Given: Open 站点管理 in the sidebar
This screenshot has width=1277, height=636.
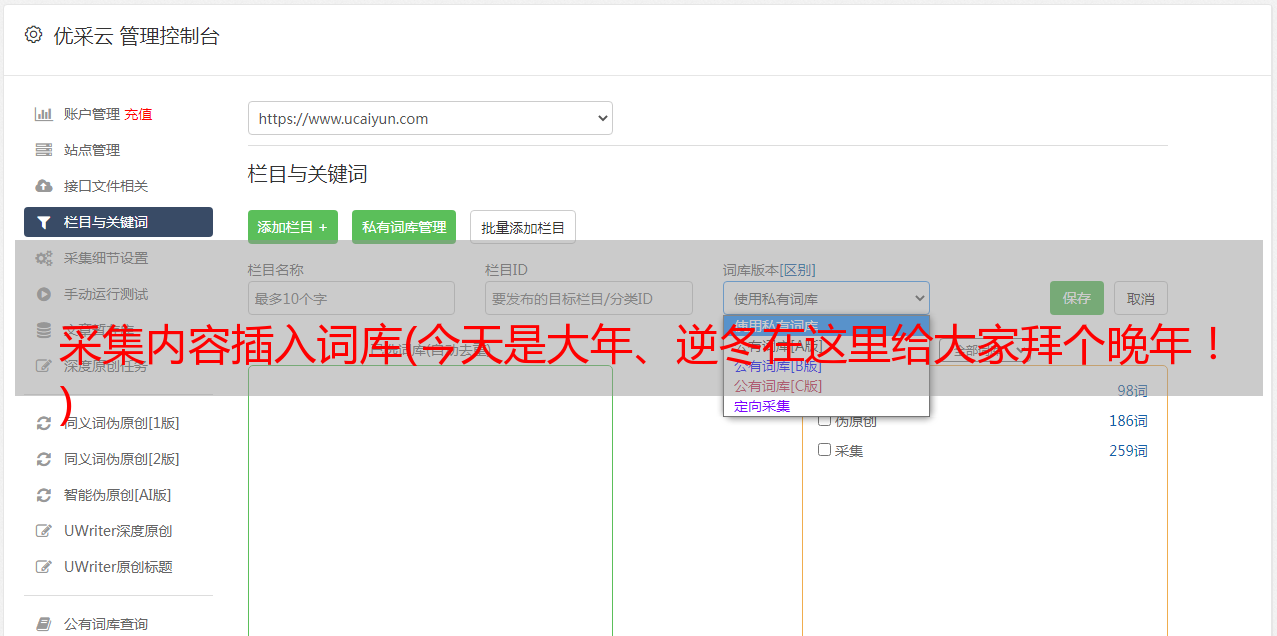Looking at the screenshot, I should [x=92, y=150].
